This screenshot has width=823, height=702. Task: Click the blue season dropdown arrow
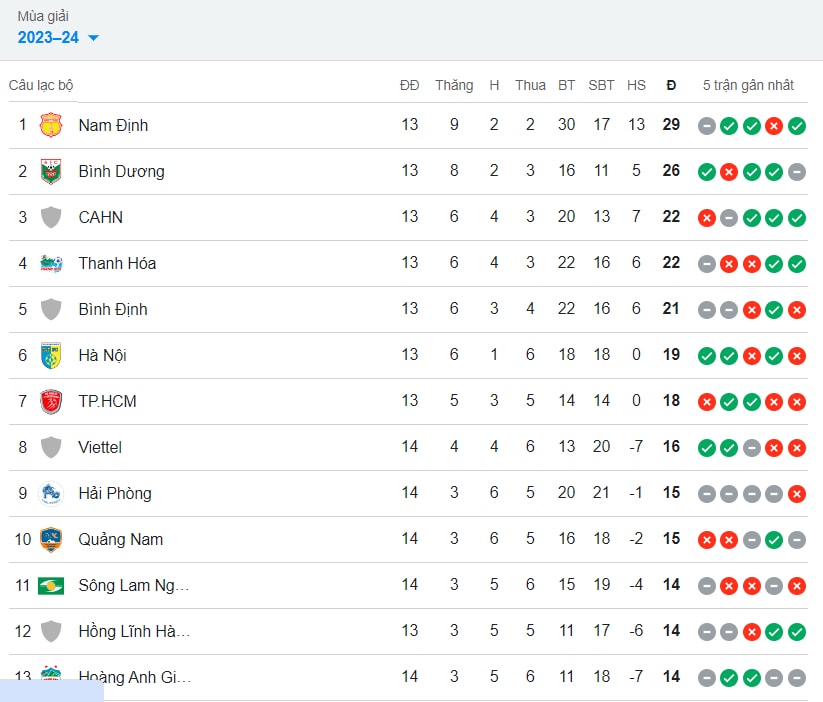coord(93,38)
